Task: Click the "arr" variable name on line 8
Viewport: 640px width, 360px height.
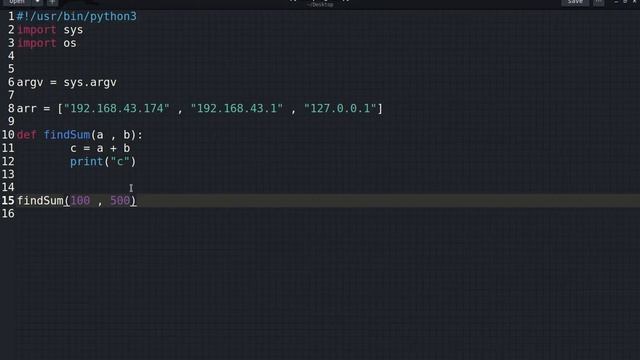Action: click(x=27, y=109)
